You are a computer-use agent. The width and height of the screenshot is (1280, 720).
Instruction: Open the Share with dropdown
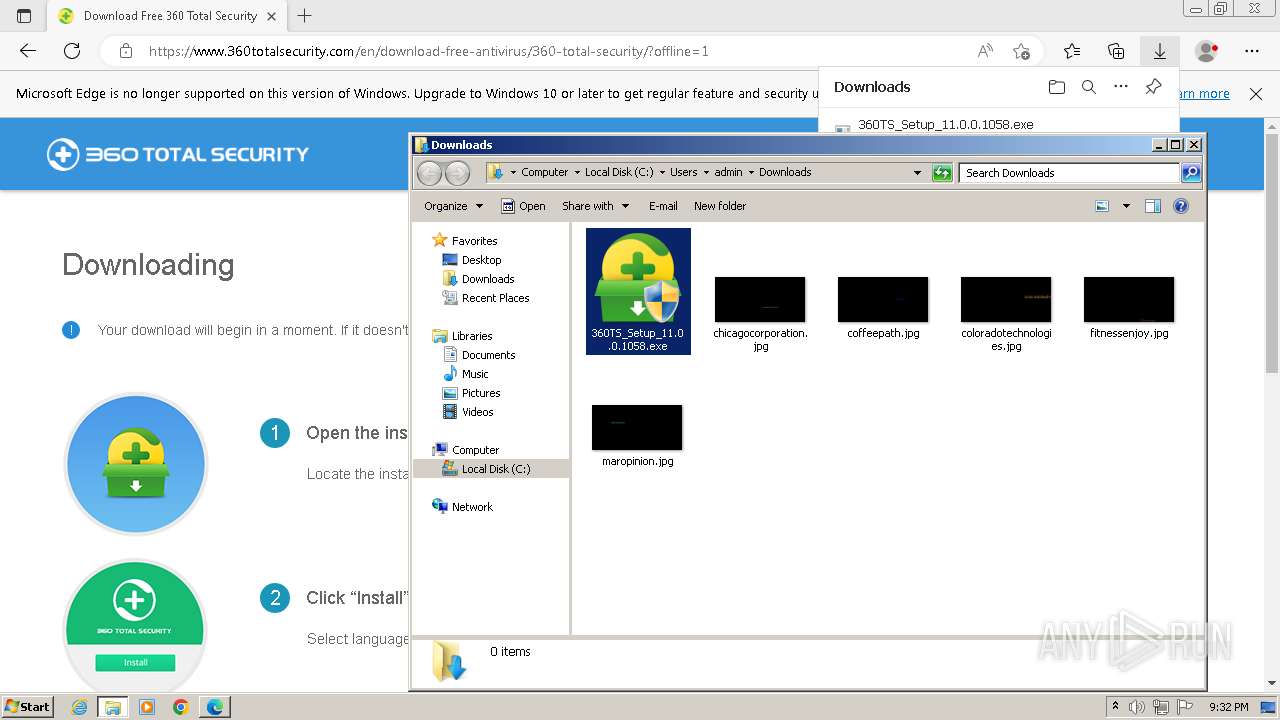(596, 206)
